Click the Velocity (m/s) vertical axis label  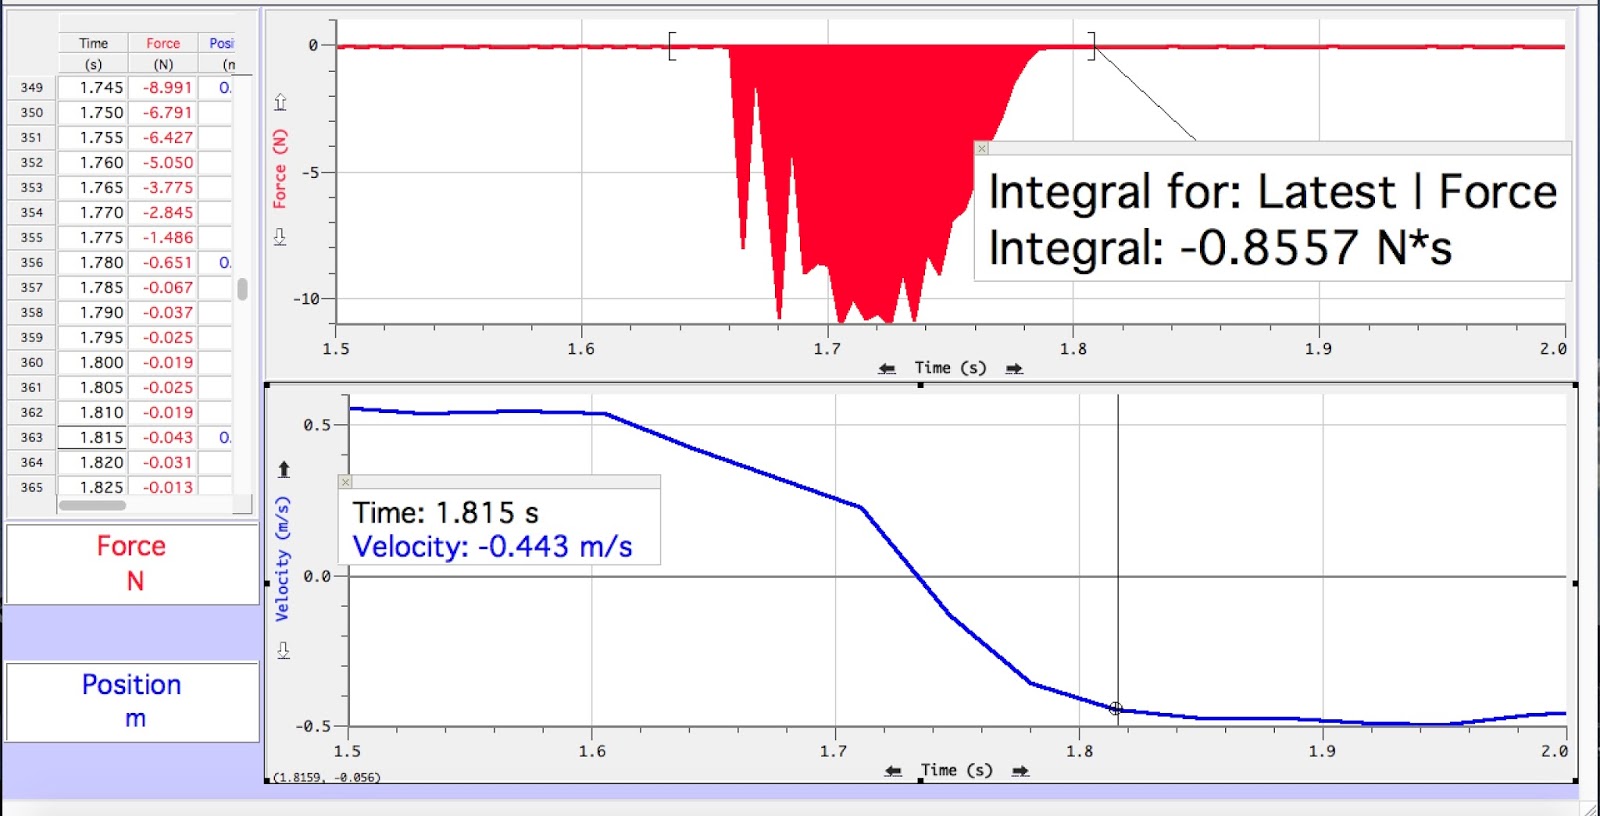click(x=283, y=558)
